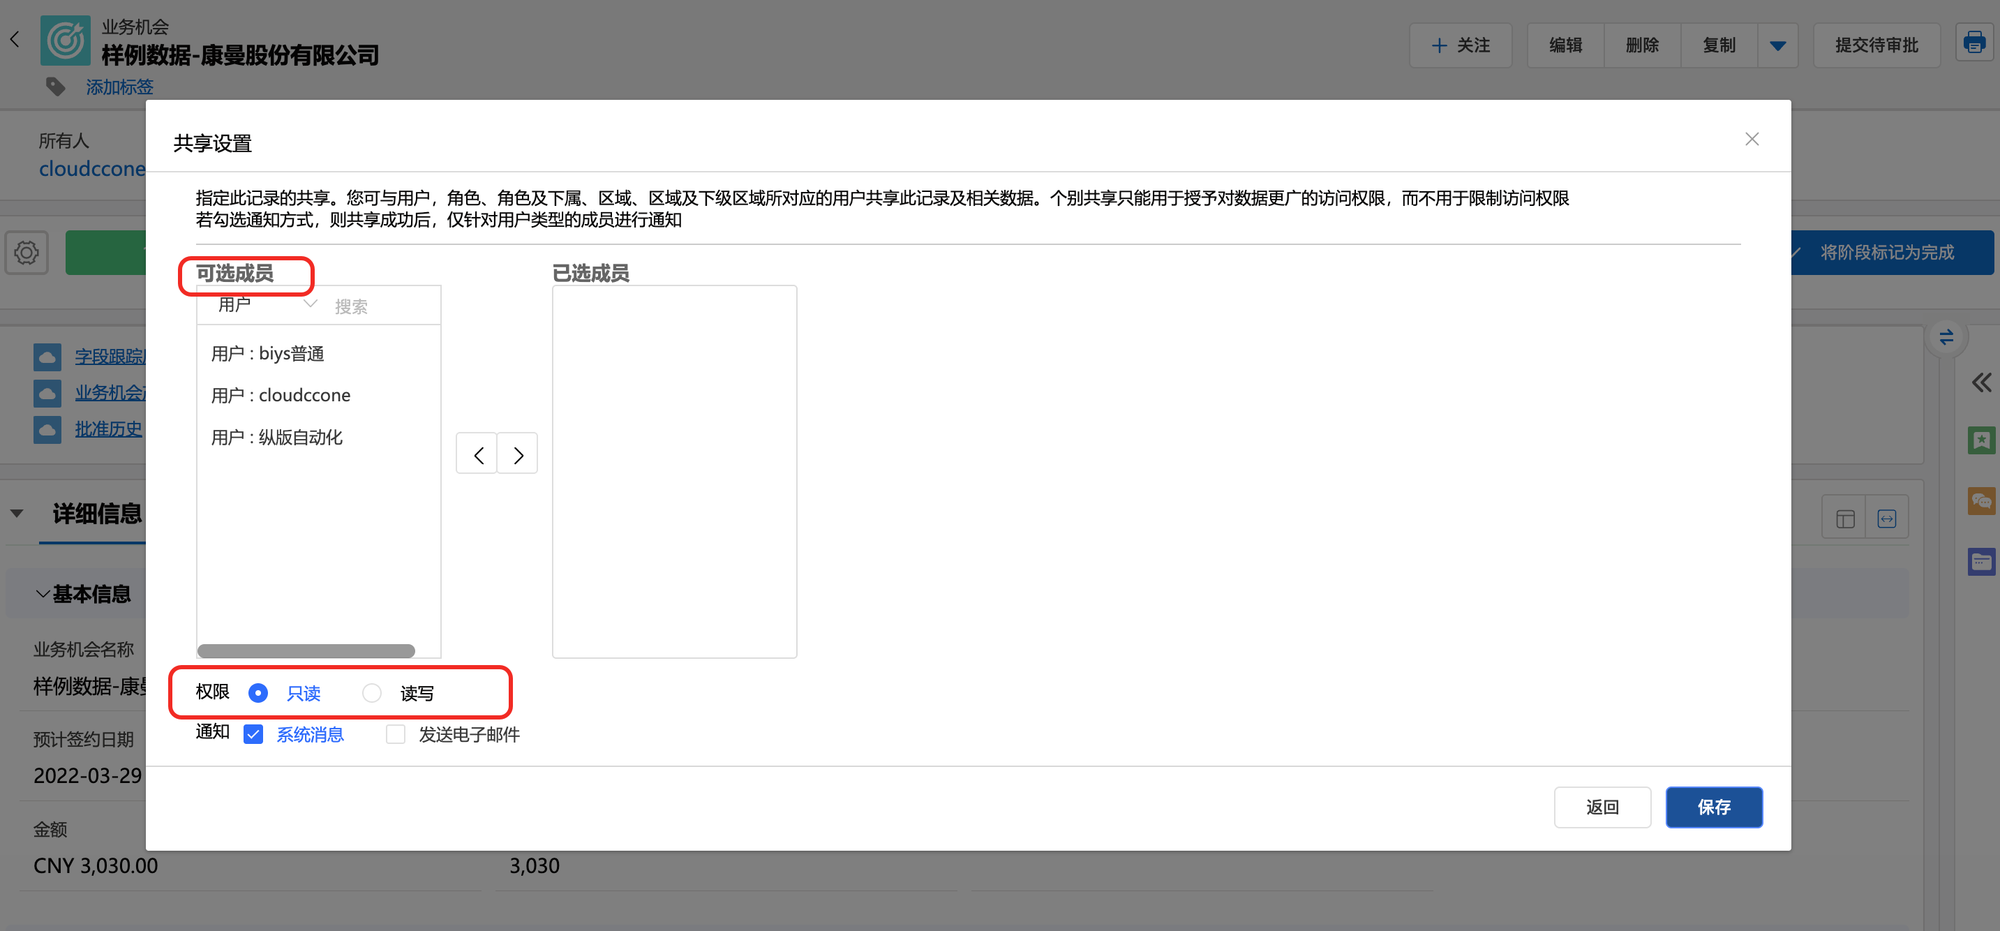Collapse the 详细信息 section triangle

coord(17,514)
